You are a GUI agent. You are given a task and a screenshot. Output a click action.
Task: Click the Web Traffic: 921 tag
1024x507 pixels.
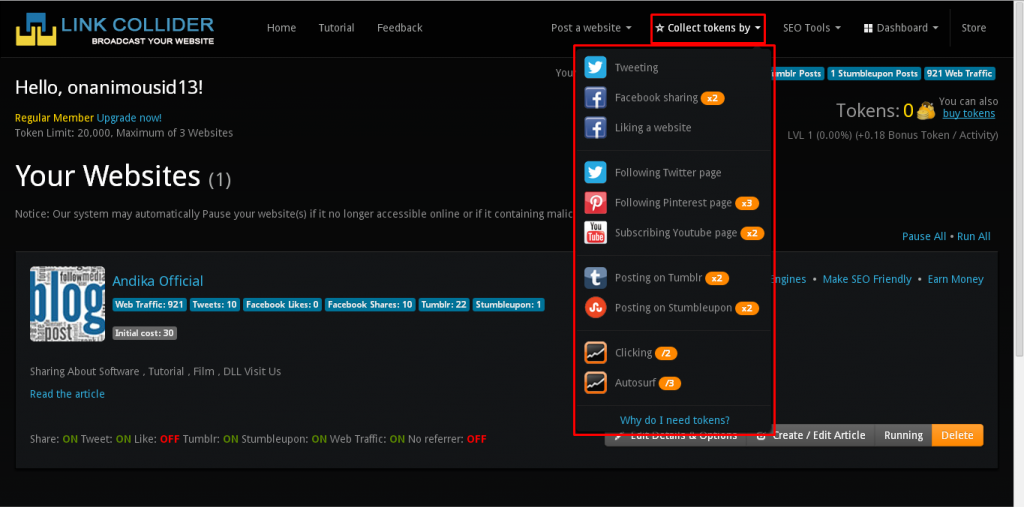pyautogui.click(x=150, y=304)
